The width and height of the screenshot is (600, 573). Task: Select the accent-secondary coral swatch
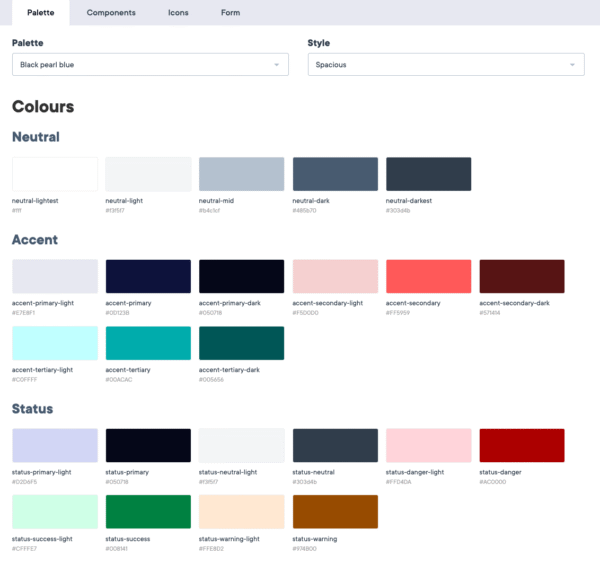coord(428,276)
